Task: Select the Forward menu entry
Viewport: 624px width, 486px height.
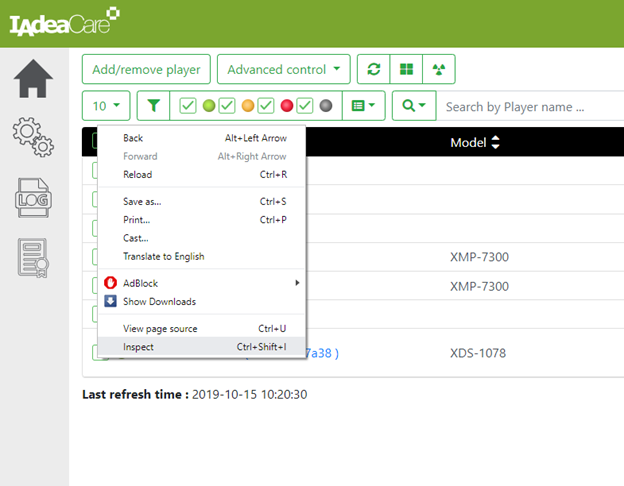Action: coord(202,156)
